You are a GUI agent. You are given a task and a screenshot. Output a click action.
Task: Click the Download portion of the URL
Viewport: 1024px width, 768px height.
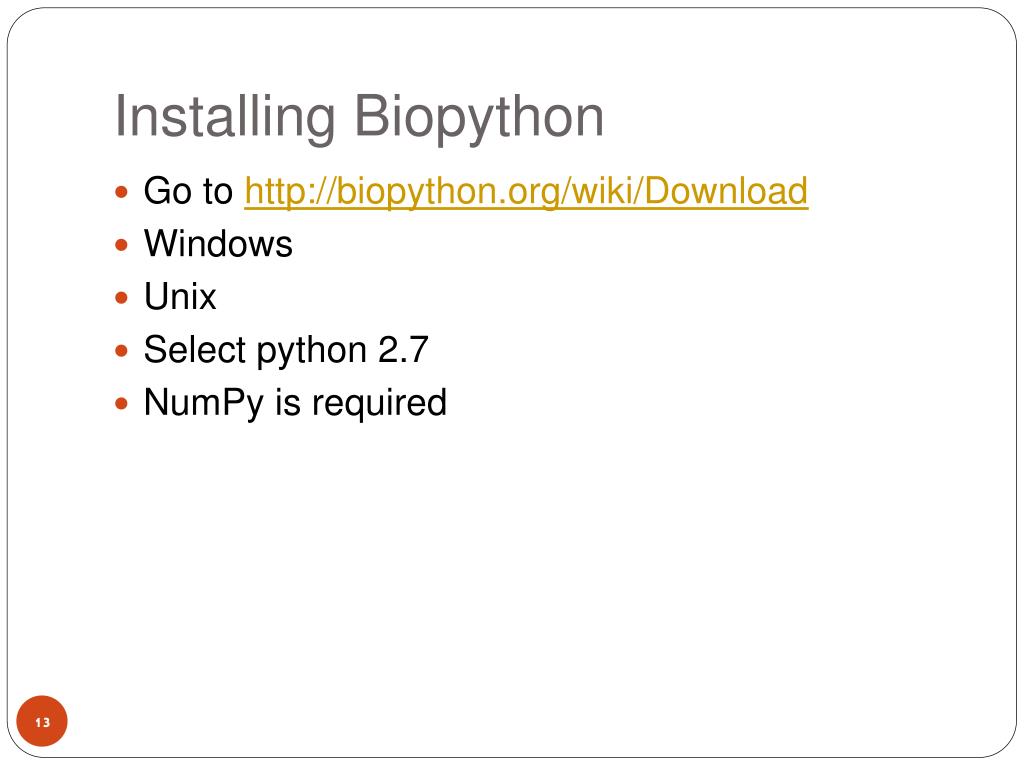point(726,191)
